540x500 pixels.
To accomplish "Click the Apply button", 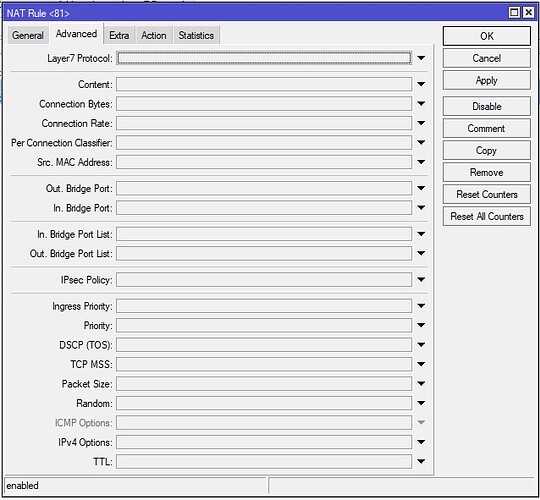I will [x=486, y=80].
